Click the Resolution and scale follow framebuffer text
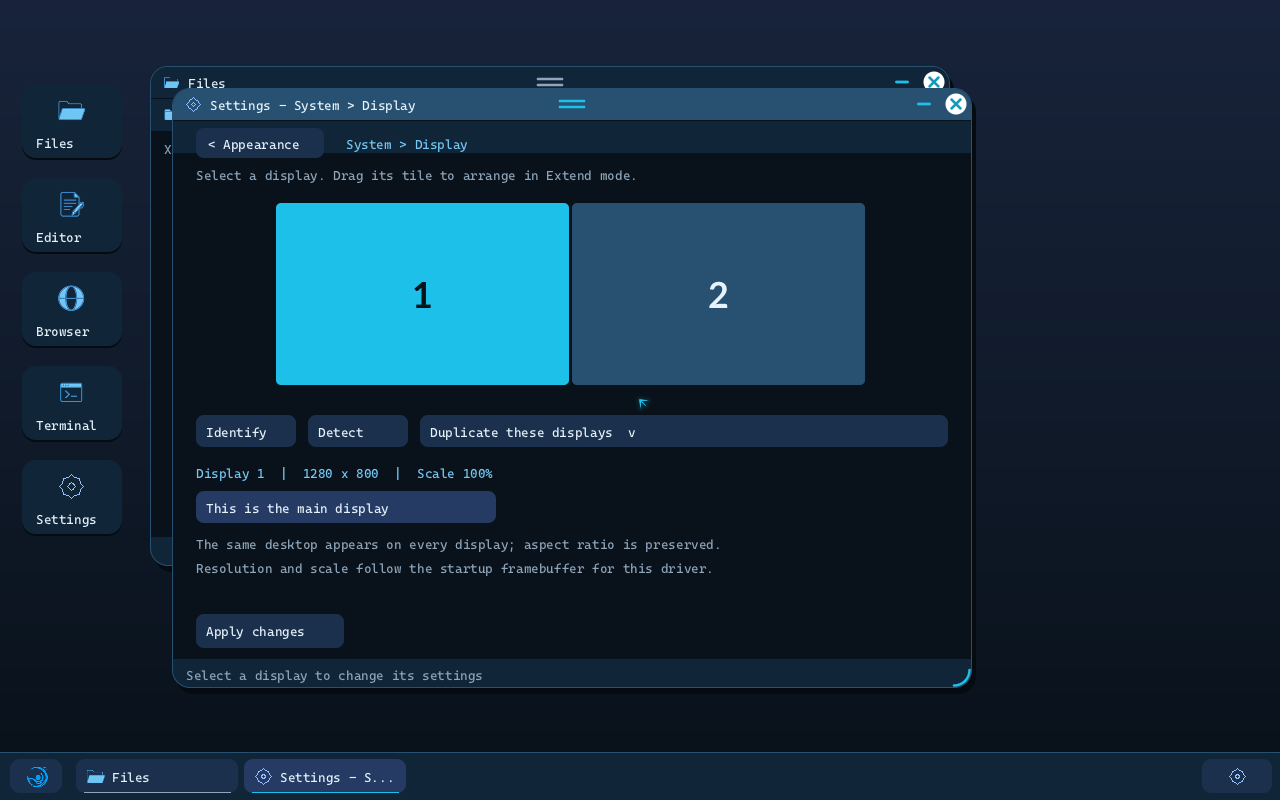The height and width of the screenshot is (800, 1280). click(454, 568)
